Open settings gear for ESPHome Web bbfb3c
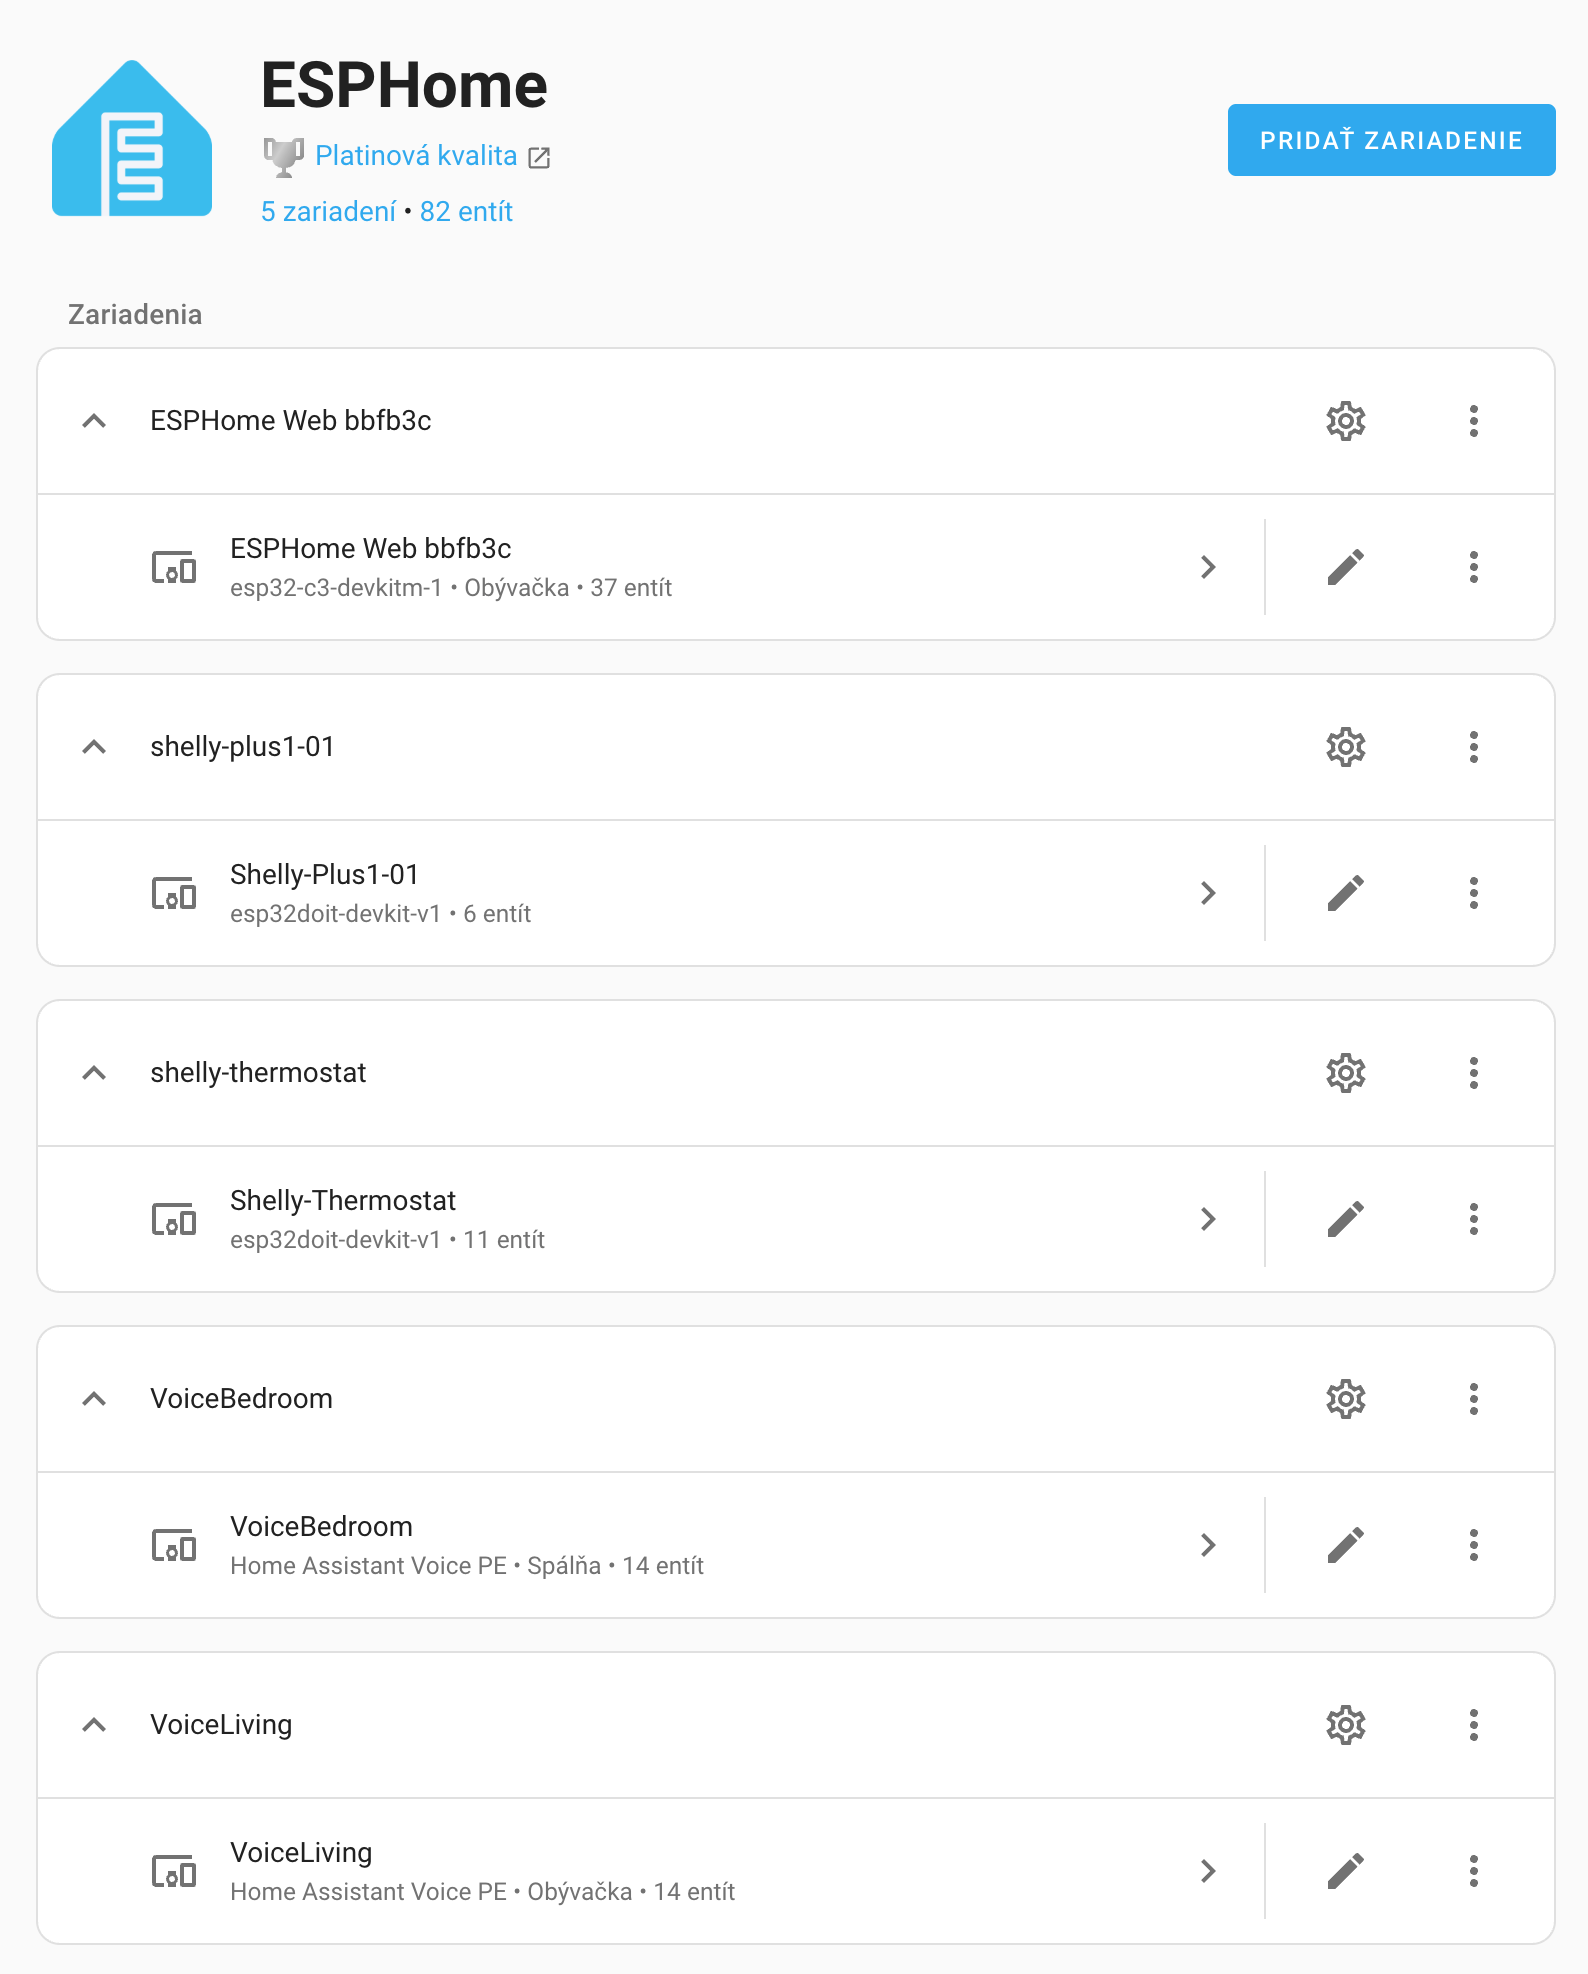1588x1974 pixels. click(1346, 421)
